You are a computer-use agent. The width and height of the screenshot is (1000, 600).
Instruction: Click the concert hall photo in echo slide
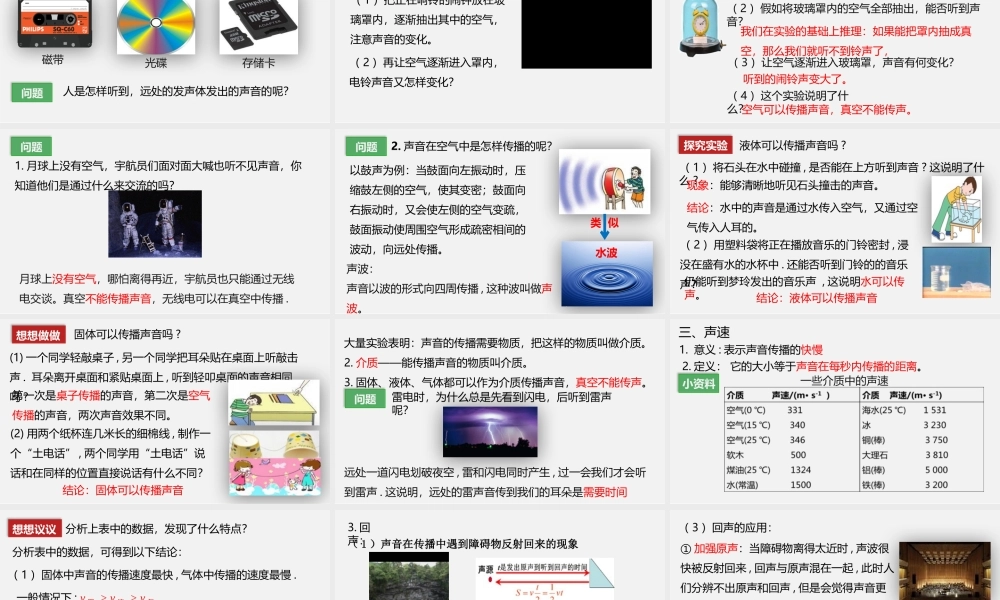[945, 571]
